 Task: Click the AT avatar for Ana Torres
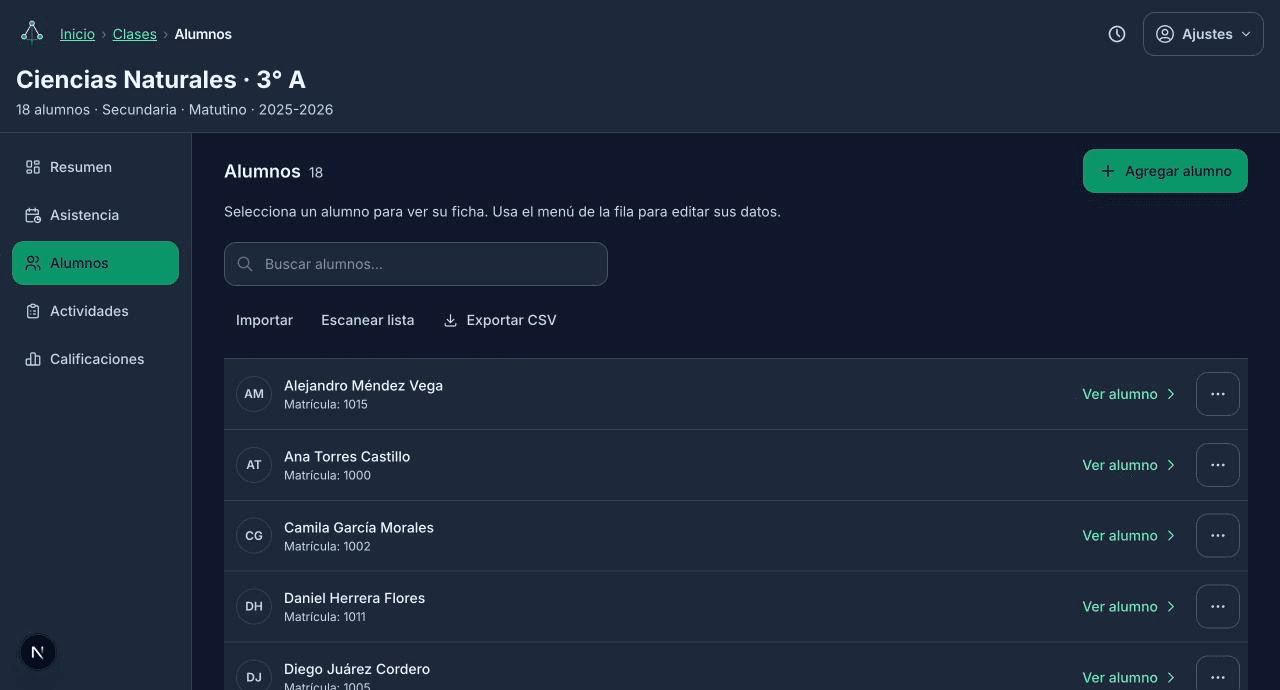pyautogui.click(x=254, y=465)
